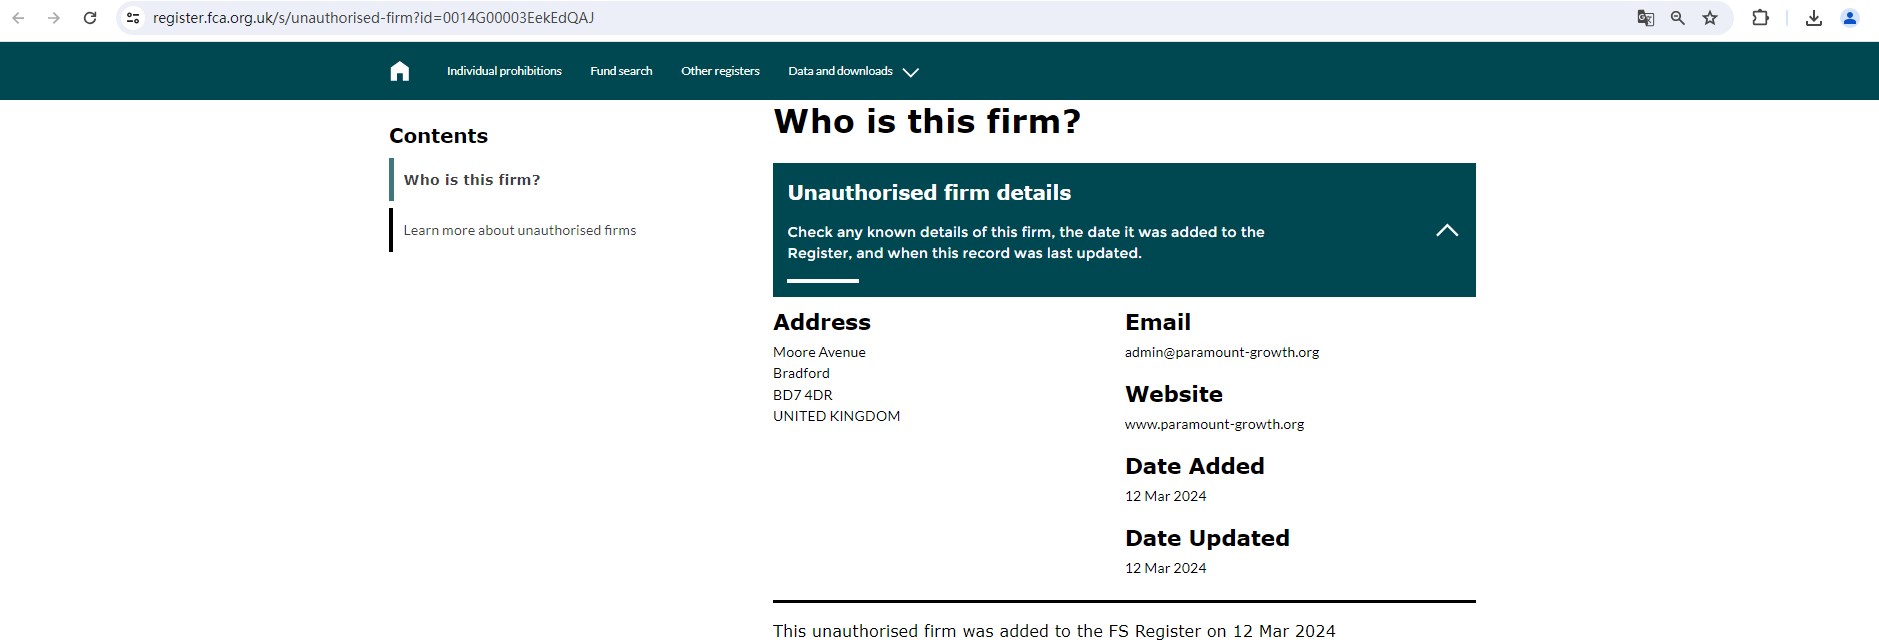Click the 'Moore Avenue' address line
The image size is (1879, 644).
[819, 352]
